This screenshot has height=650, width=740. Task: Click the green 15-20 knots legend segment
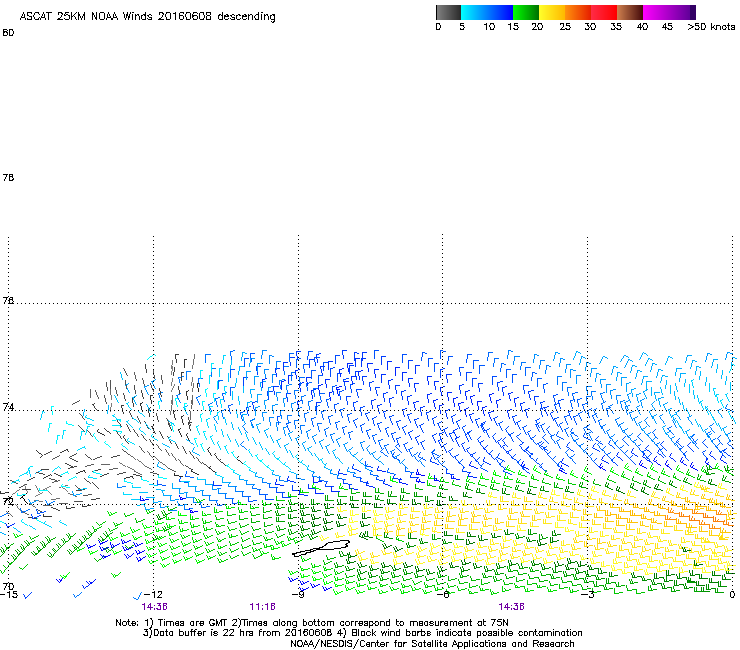coord(526,12)
